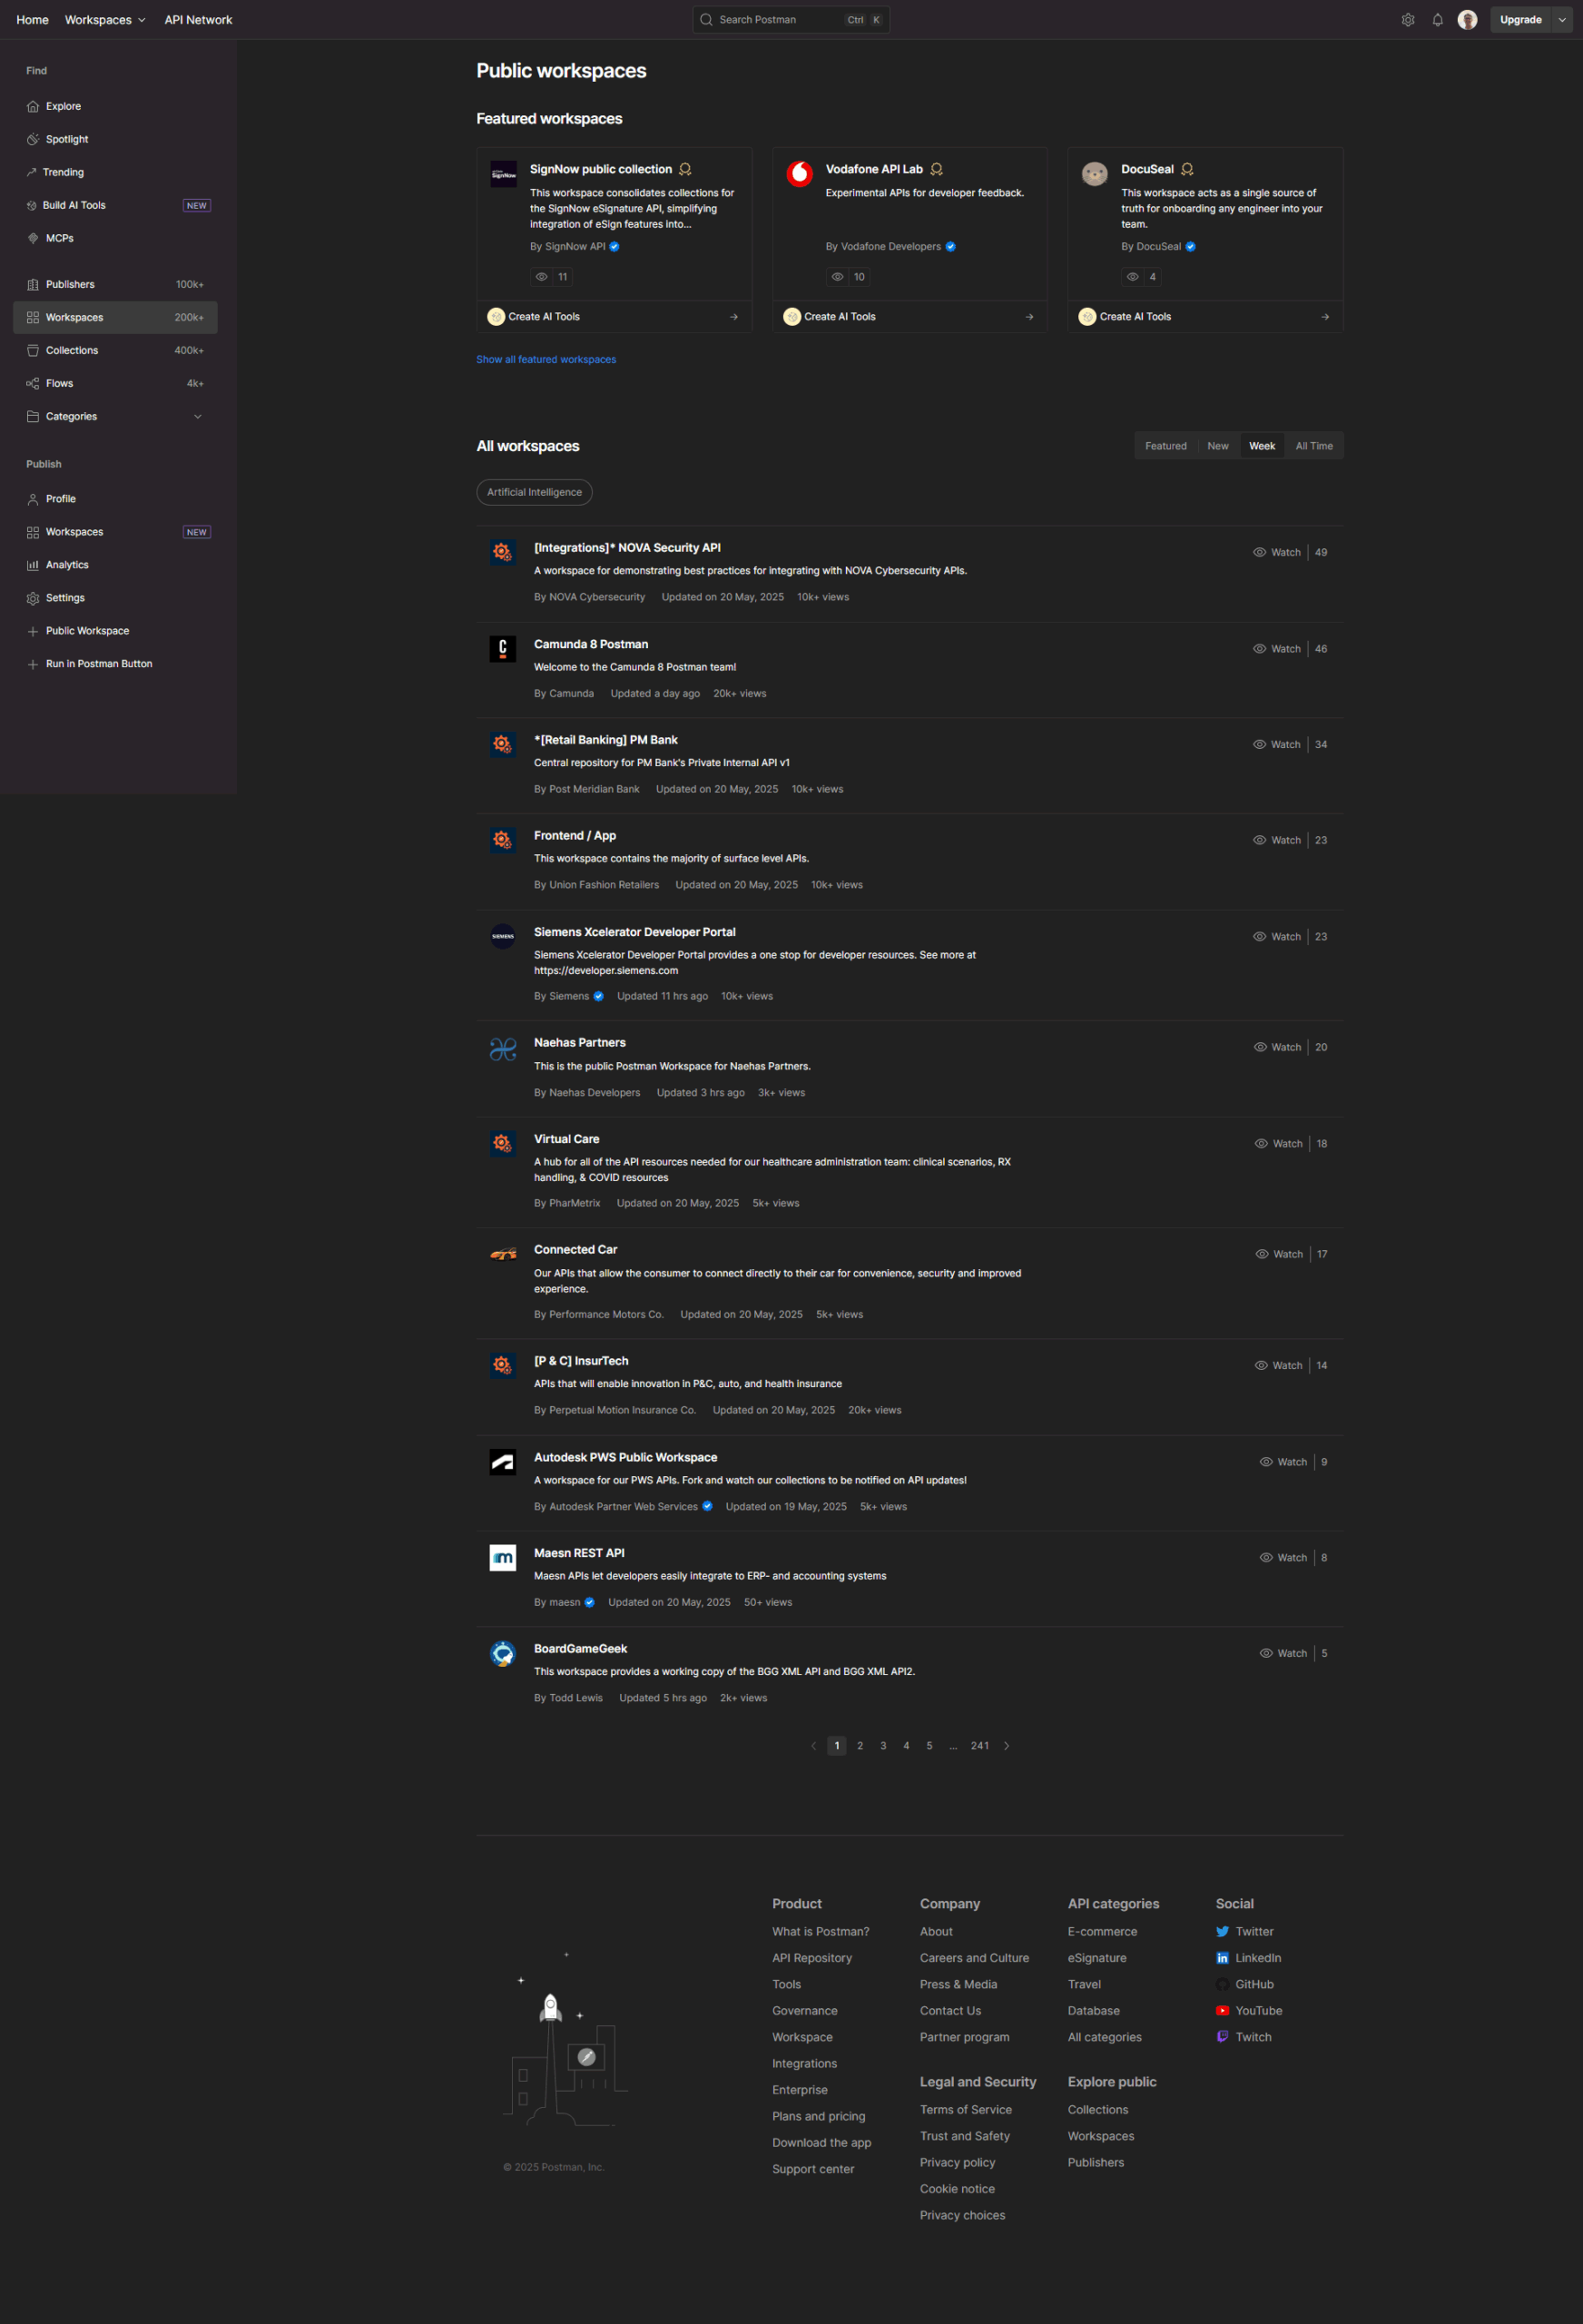1583x2324 pixels.
Task: Click the DocuSeal workspace avatar
Action: pos(1094,174)
